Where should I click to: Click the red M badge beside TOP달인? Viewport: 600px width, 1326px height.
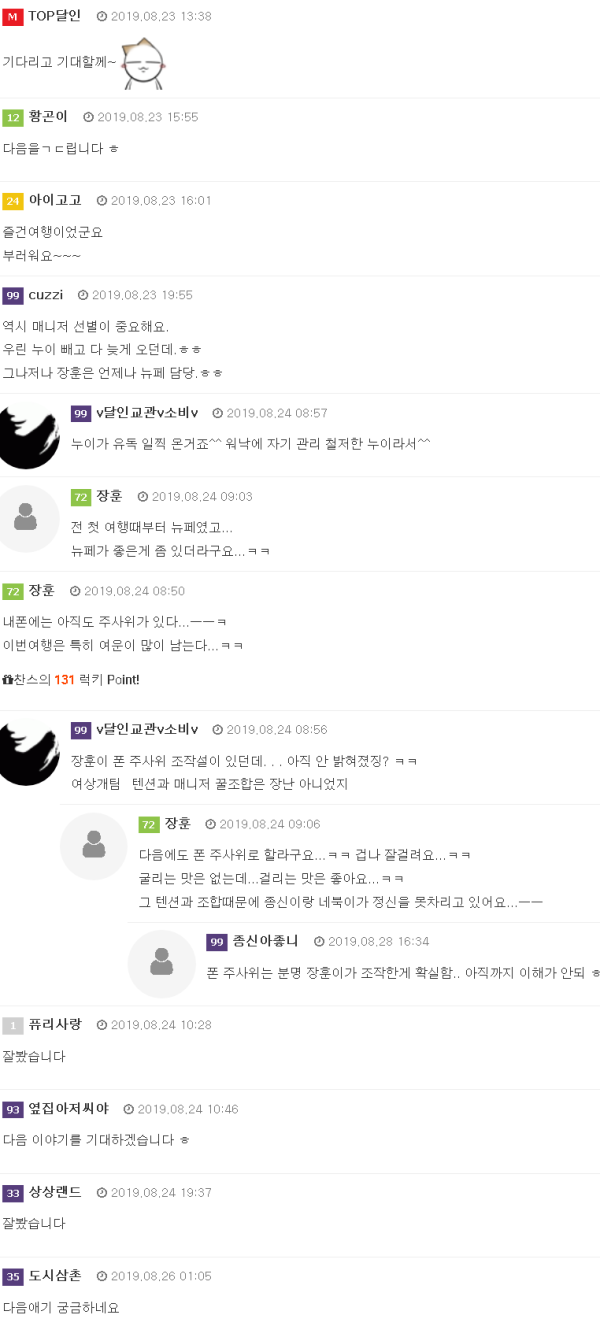(12, 17)
